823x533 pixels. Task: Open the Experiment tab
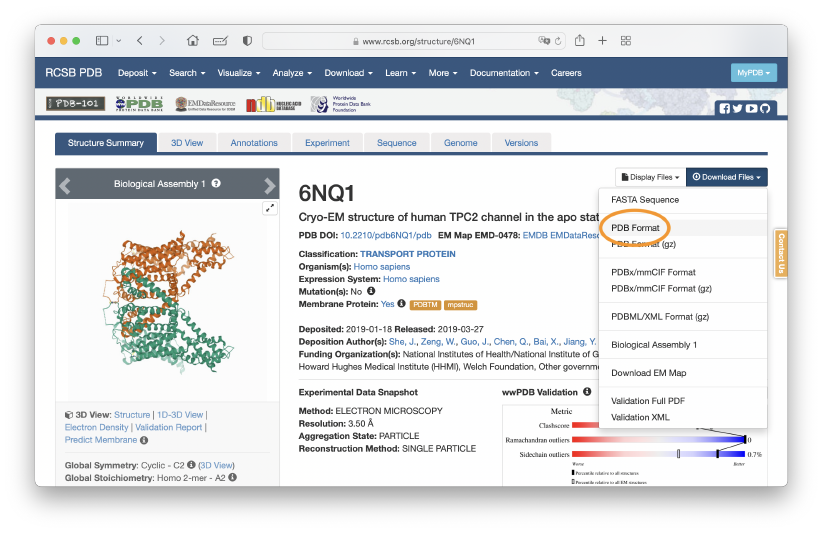[x=327, y=143]
